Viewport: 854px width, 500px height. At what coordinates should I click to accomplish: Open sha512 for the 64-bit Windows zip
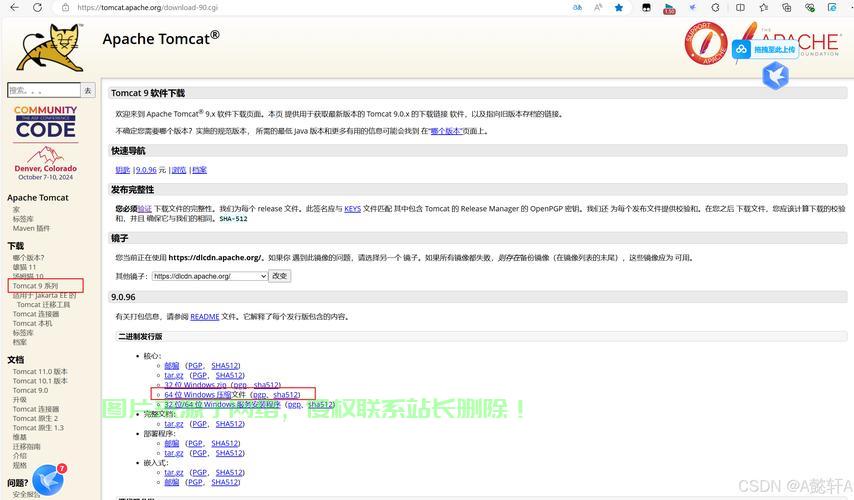pos(286,394)
